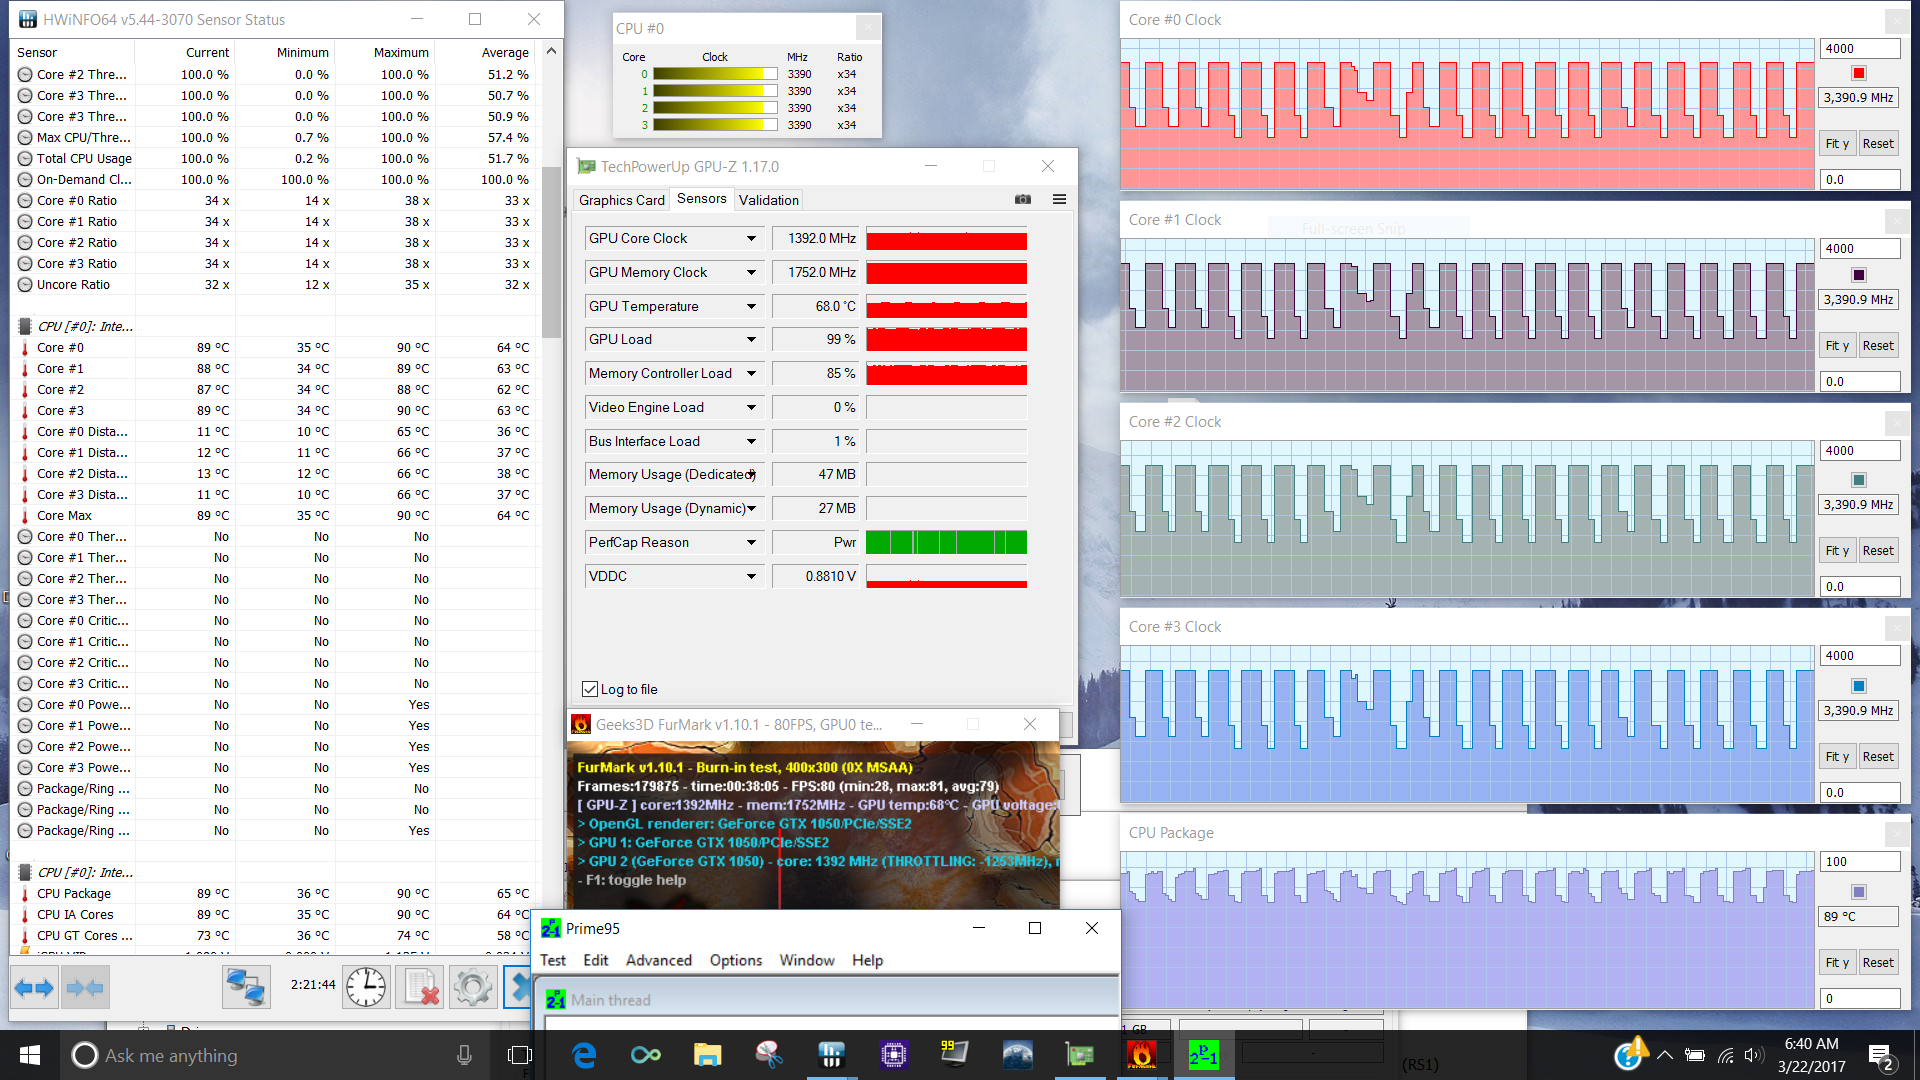The width and height of the screenshot is (1920, 1080).
Task: Click Fit y on the CPU Package graph
Action: click(1836, 962)
